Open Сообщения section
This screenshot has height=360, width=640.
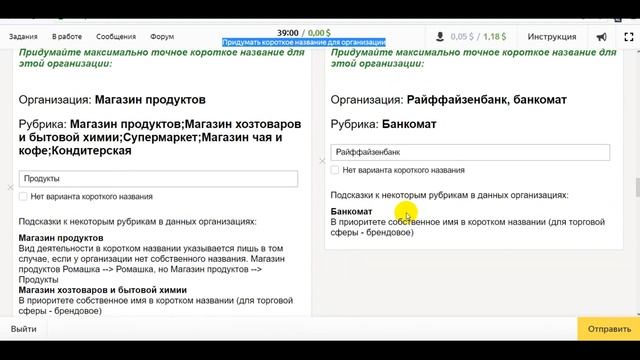116,37
